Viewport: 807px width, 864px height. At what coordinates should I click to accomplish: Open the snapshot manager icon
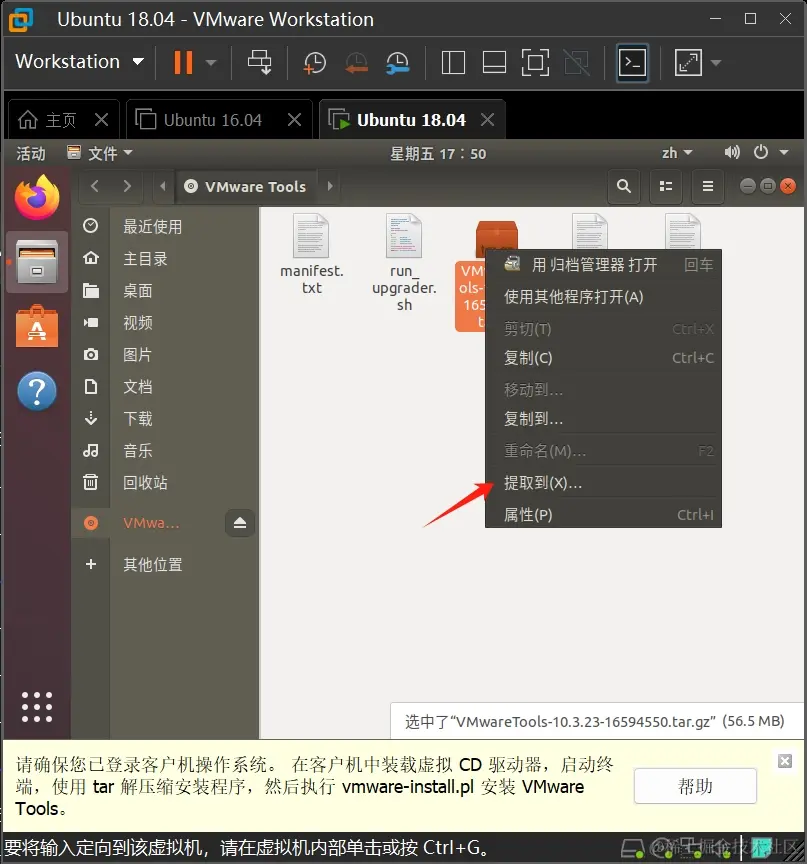398,63
